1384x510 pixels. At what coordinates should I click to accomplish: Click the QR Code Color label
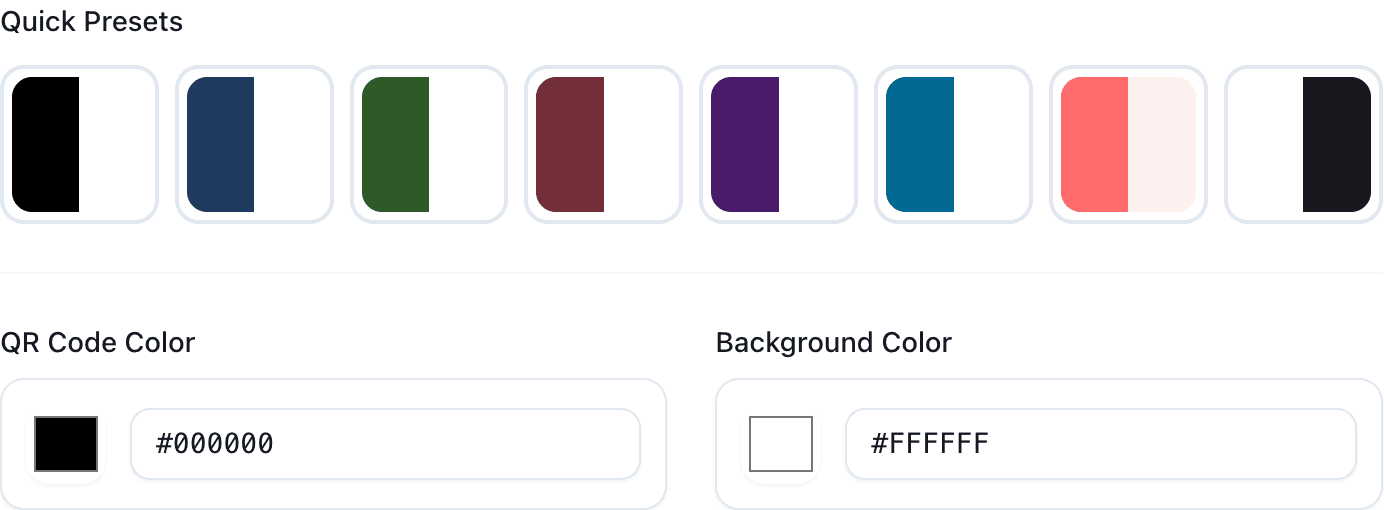point(98,343)
